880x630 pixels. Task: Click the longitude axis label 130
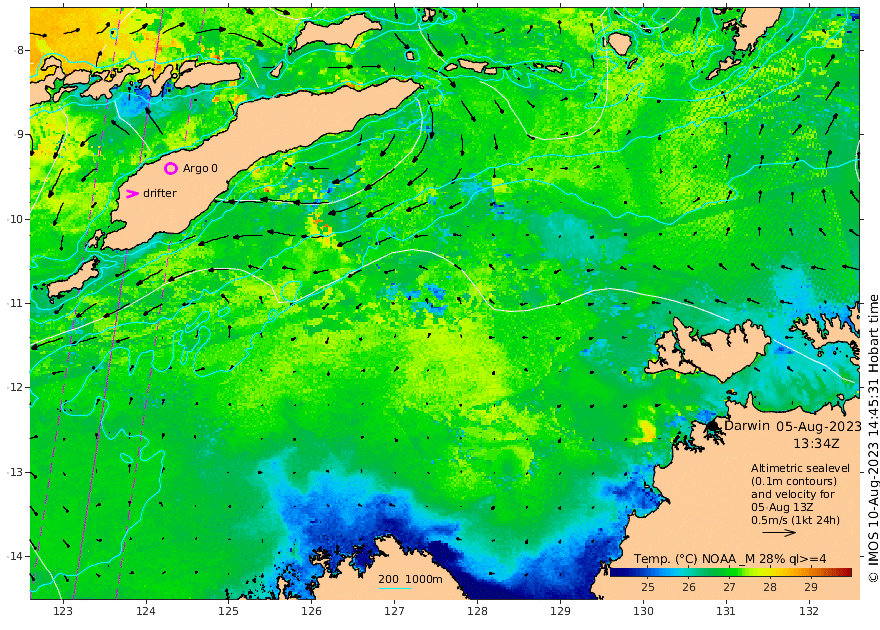(643, 611)
